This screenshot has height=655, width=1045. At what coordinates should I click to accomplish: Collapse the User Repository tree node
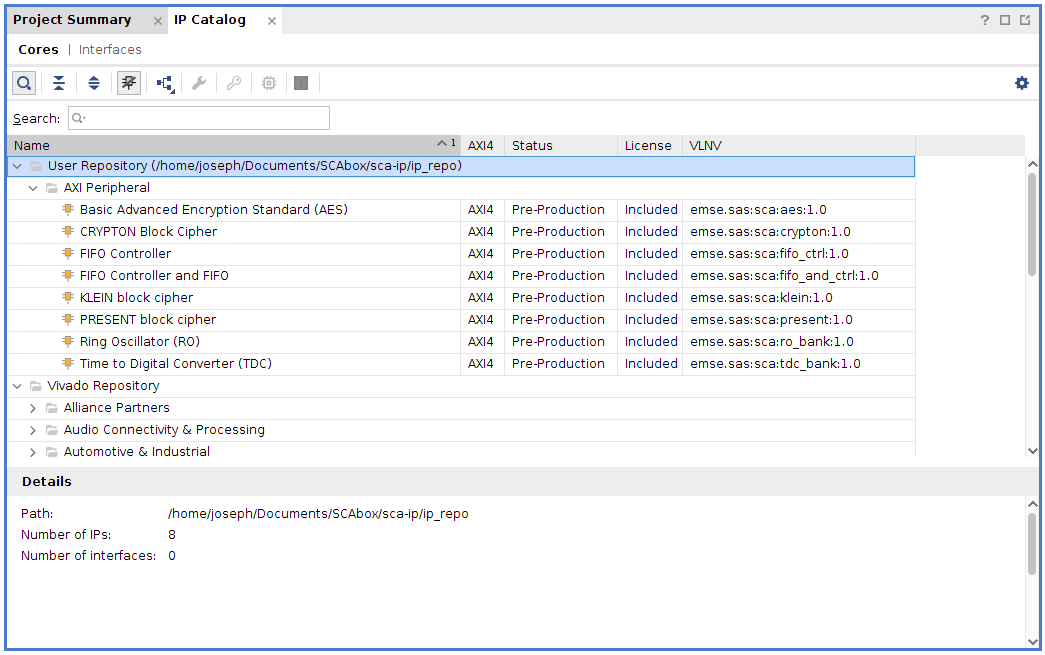17,166
